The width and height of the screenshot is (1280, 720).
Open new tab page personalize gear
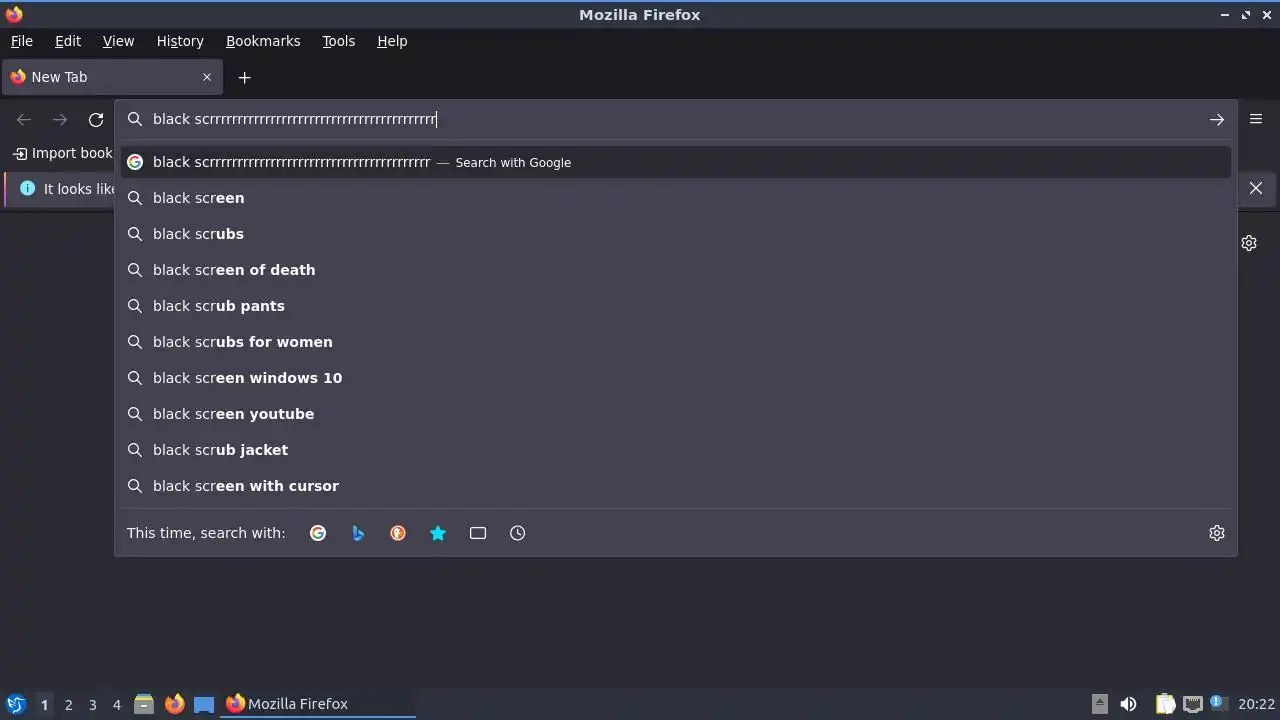click(x=1249, y=243)
